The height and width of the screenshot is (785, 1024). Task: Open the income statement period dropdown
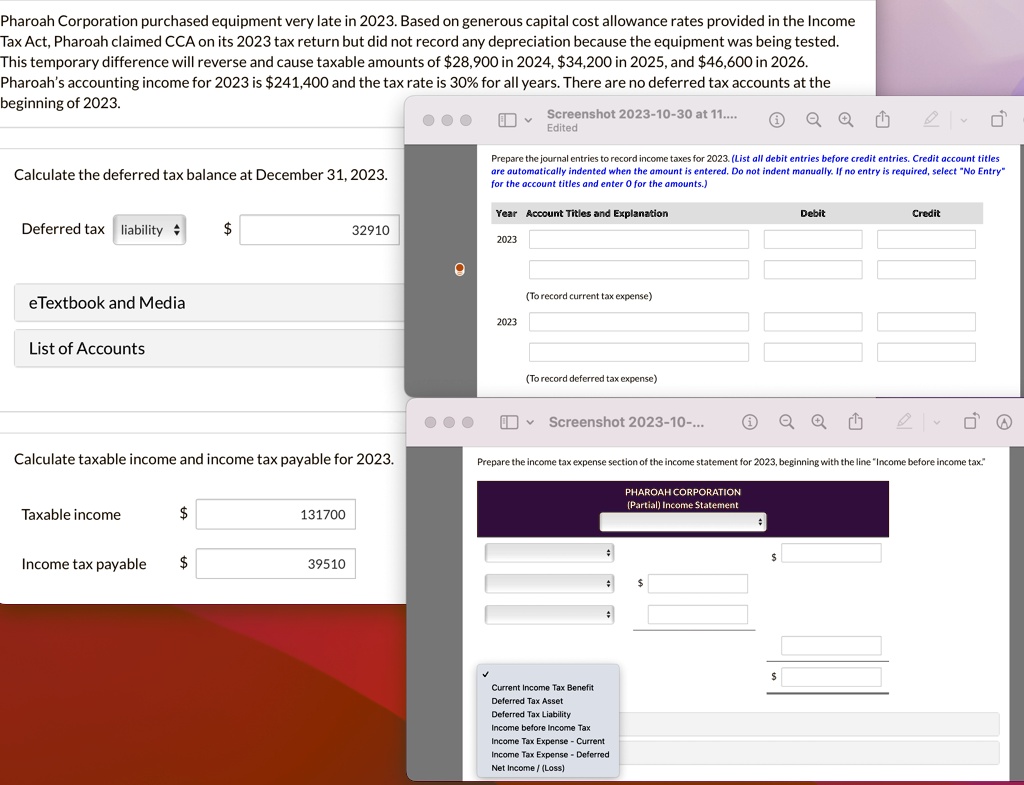point(683,522)
